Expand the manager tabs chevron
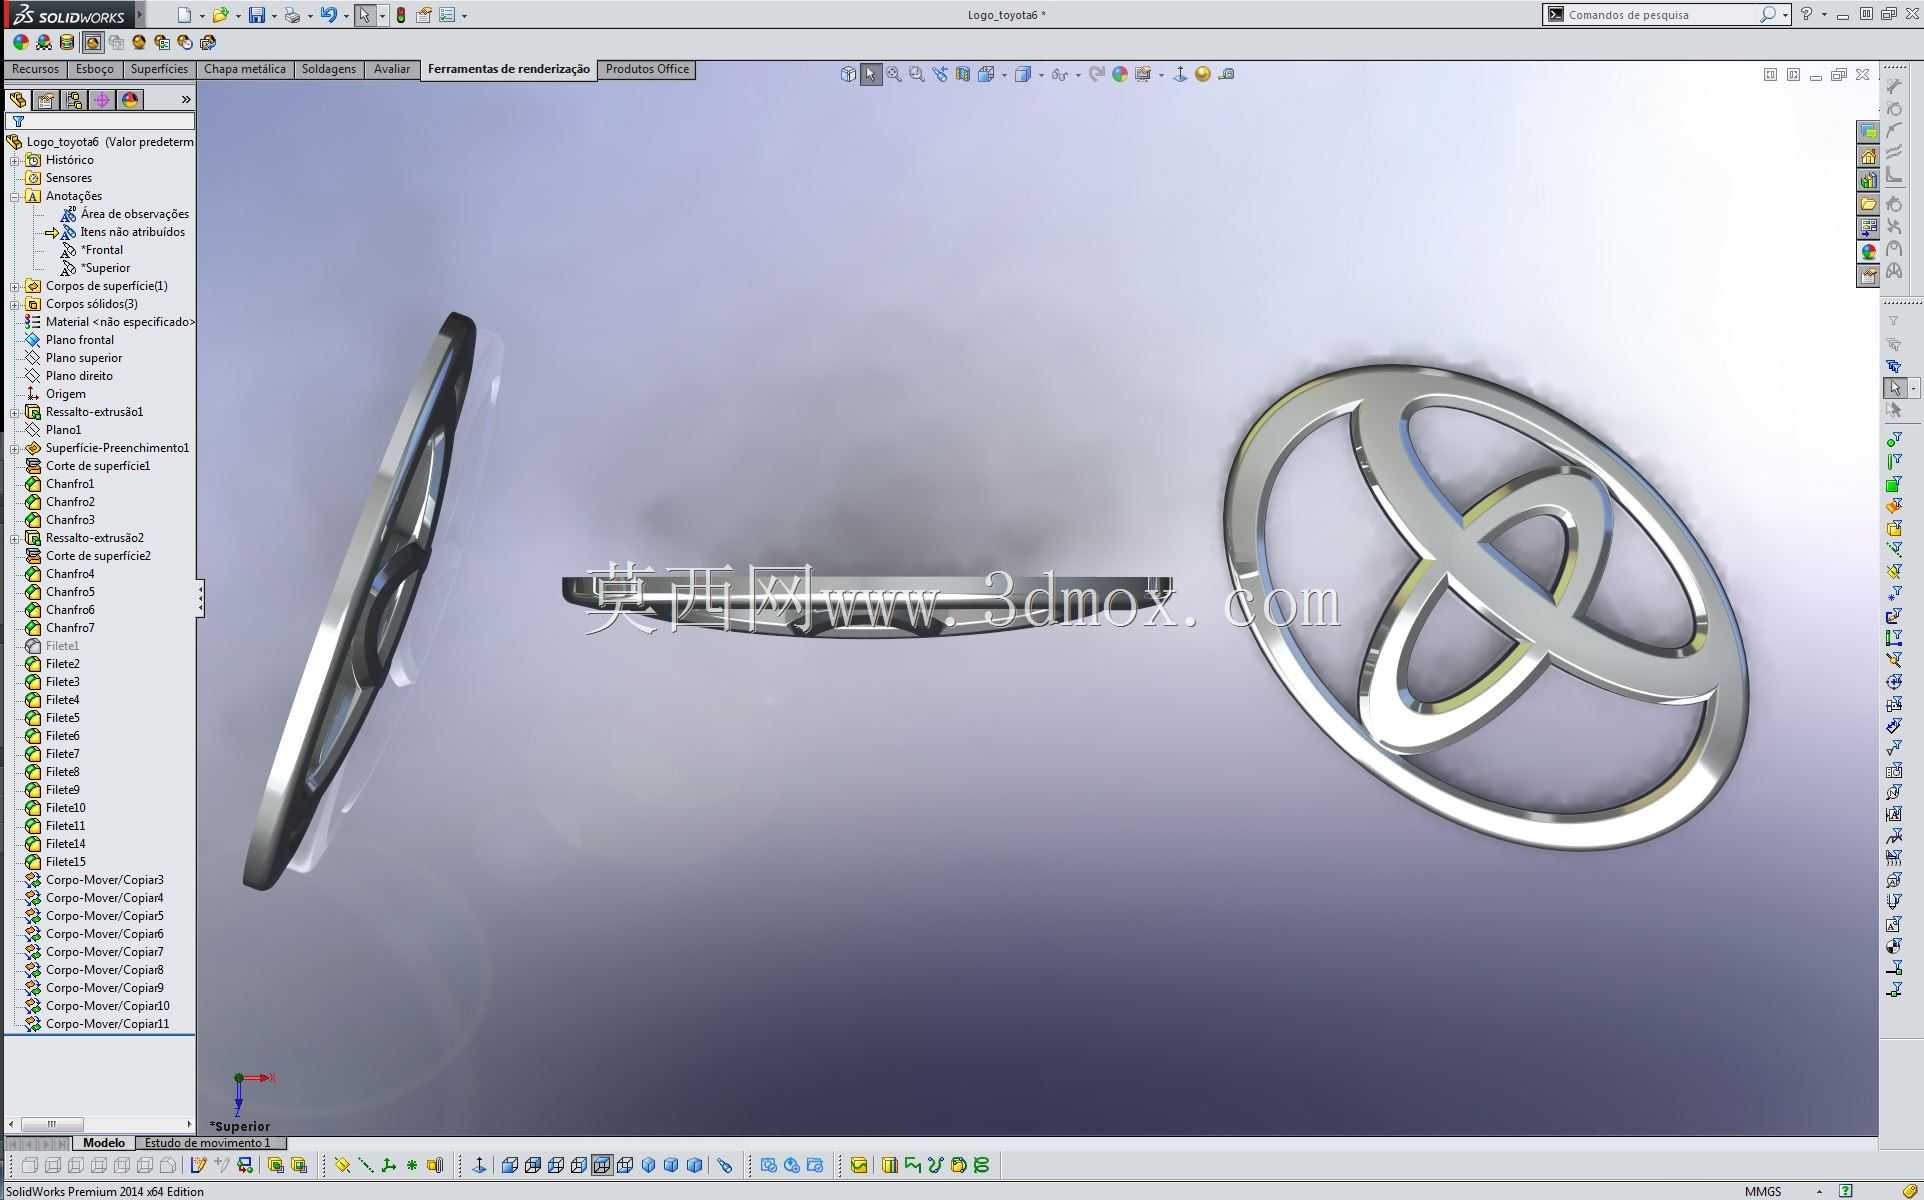 [186, 99]
